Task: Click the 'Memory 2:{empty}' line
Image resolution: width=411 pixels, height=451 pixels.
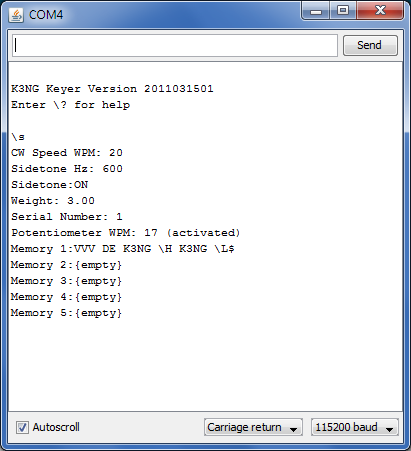Action: (66, 265)
